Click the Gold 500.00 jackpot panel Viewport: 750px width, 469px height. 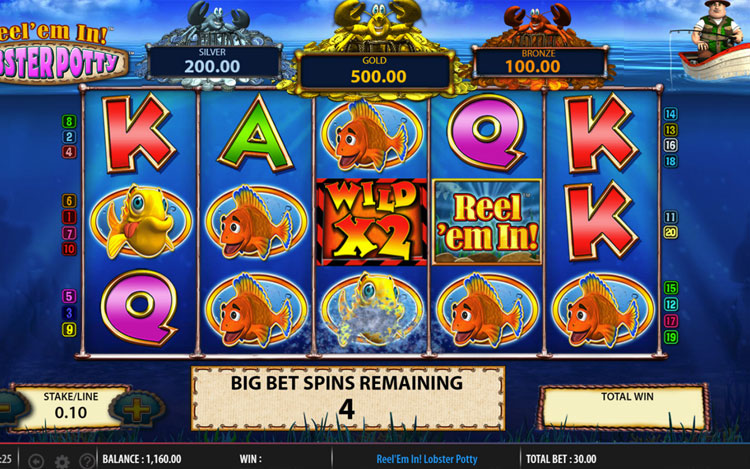375,70
